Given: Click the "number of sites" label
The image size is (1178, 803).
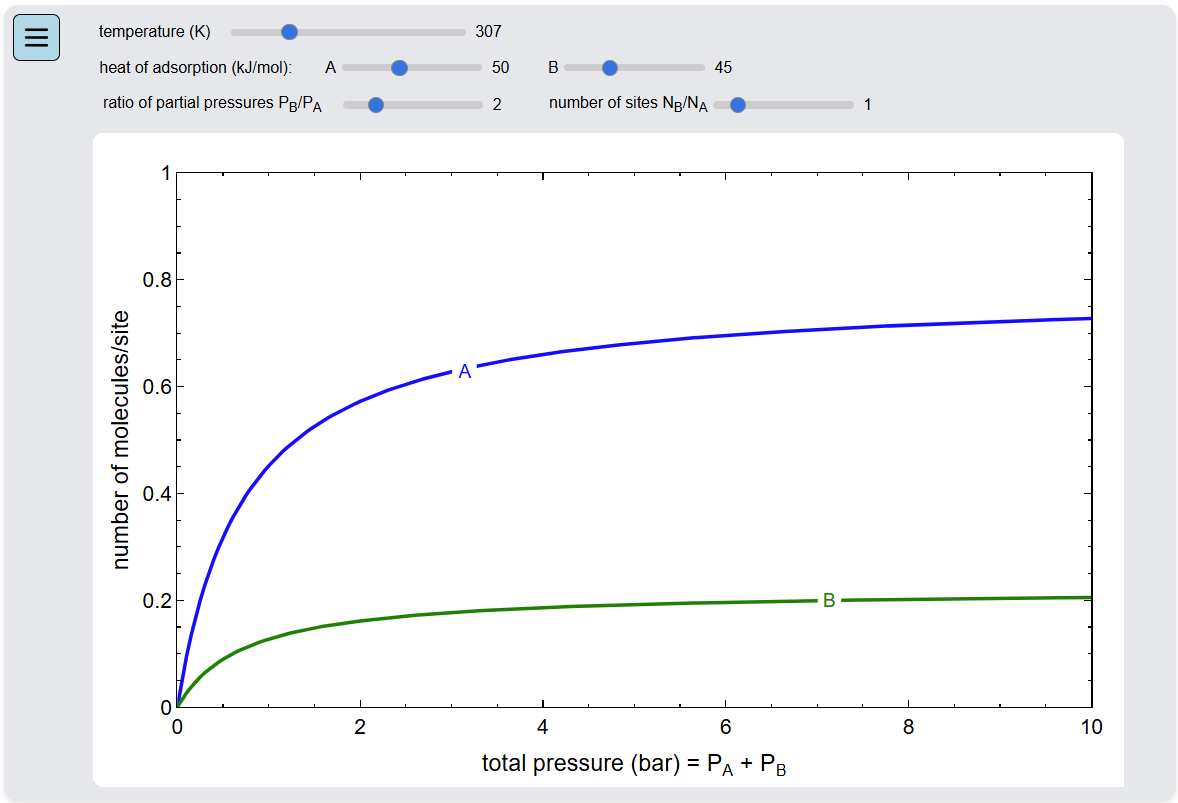Looking at the screenshot, I should [x=628, y=104].
